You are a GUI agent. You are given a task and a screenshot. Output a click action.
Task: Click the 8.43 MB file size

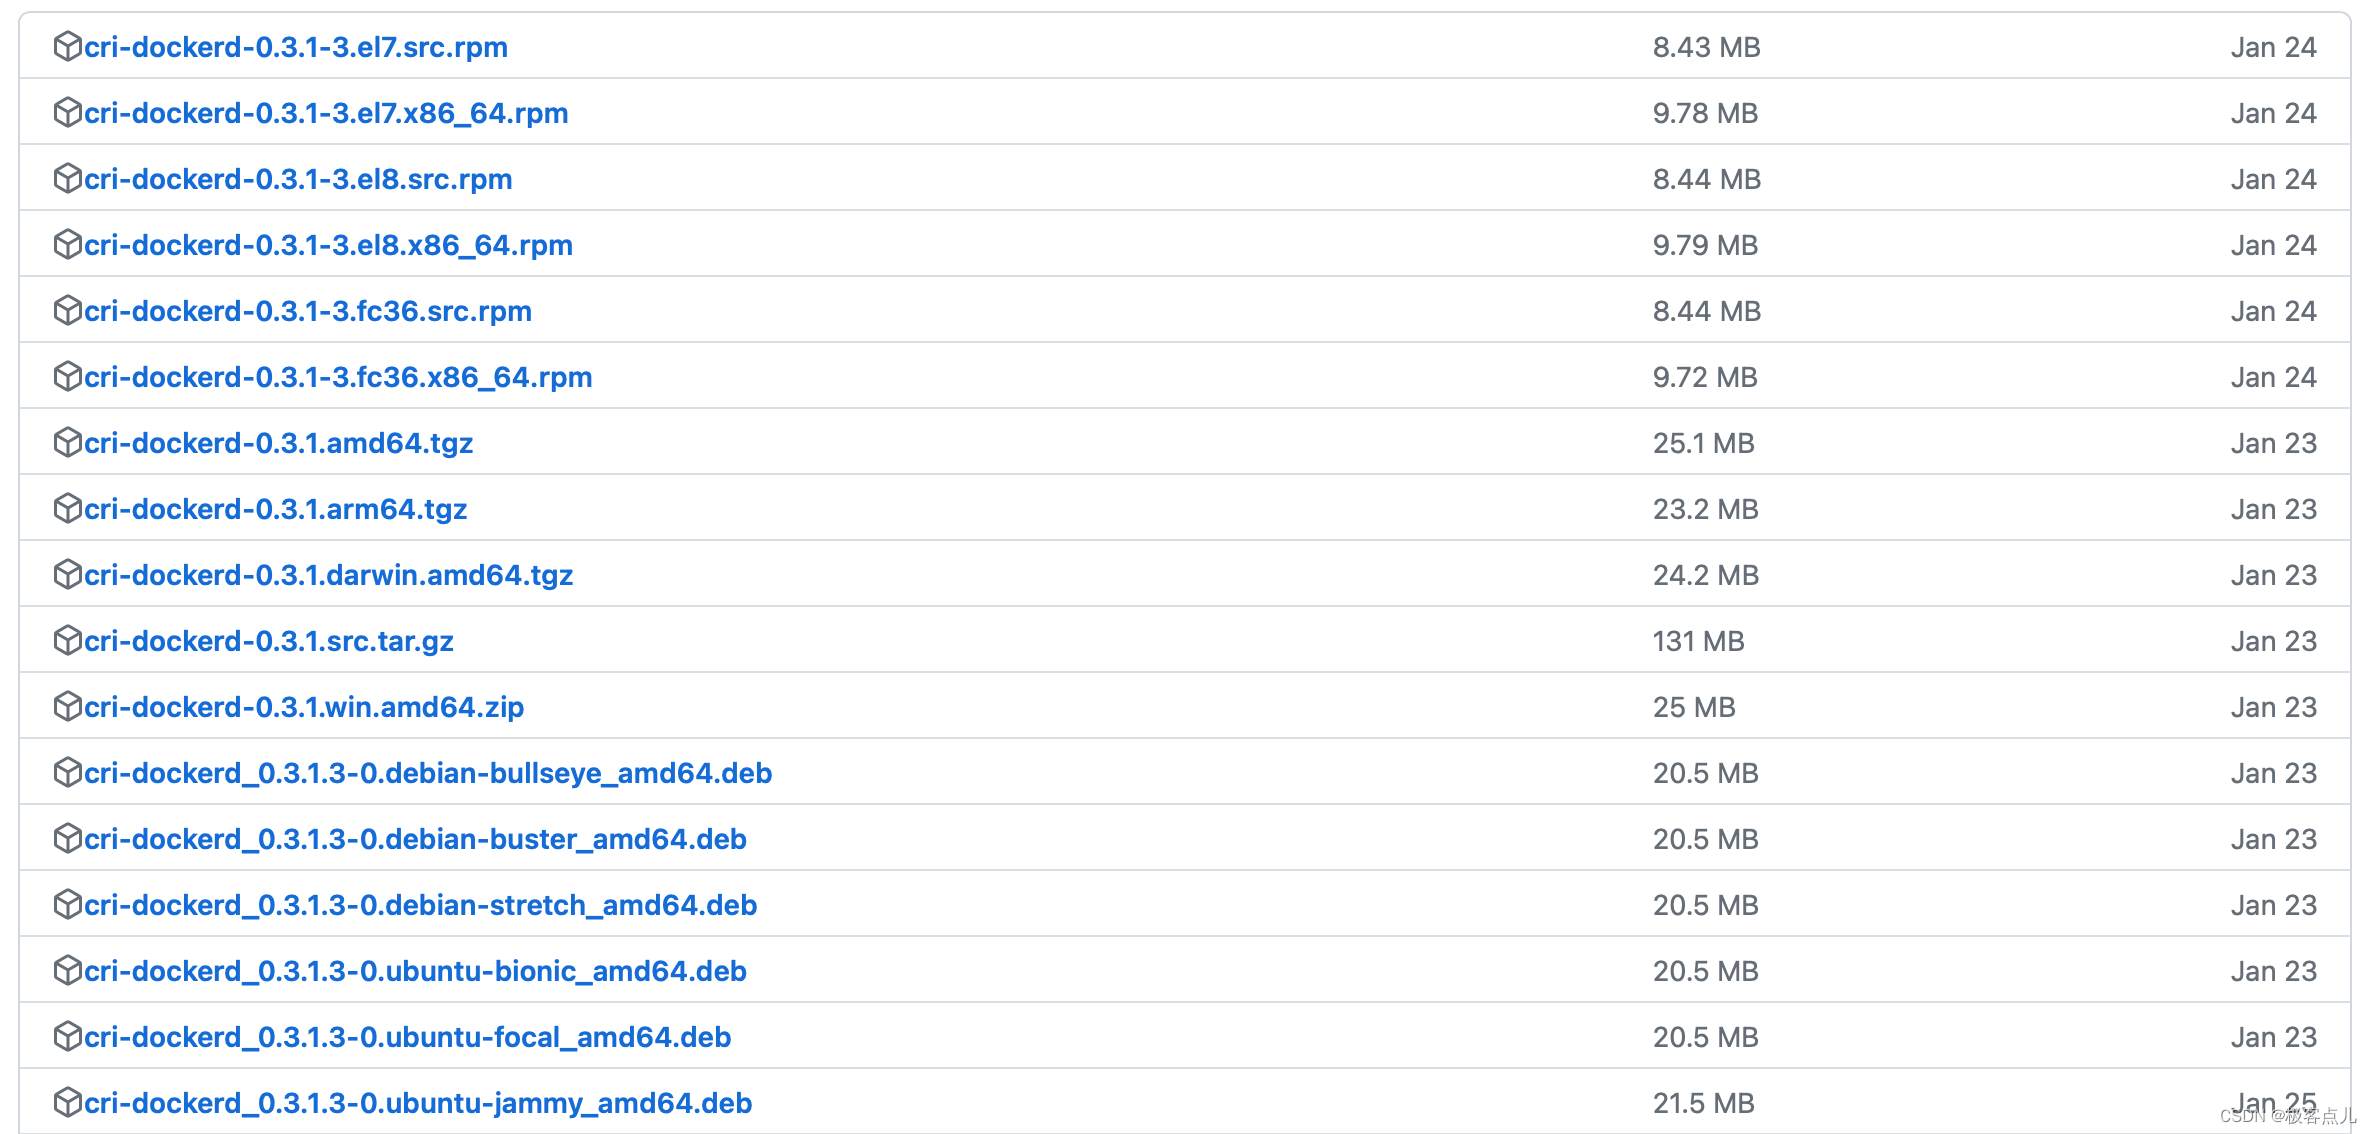[x=1706, y=47]
